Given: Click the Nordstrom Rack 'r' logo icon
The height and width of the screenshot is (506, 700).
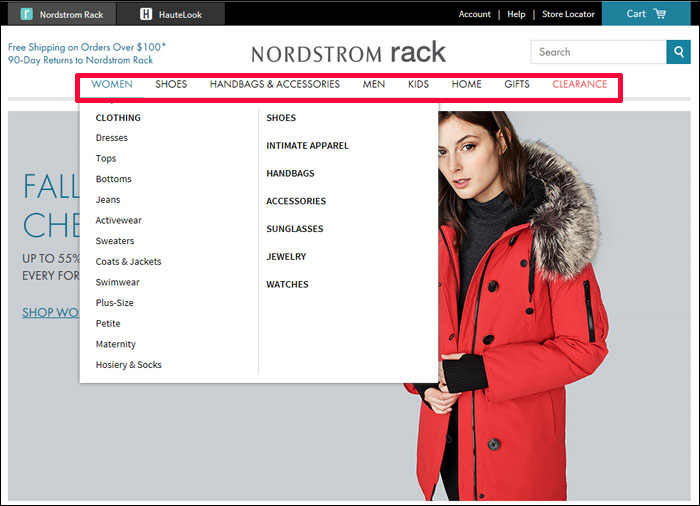Looking at the screenshot, I should coord(27,14).
